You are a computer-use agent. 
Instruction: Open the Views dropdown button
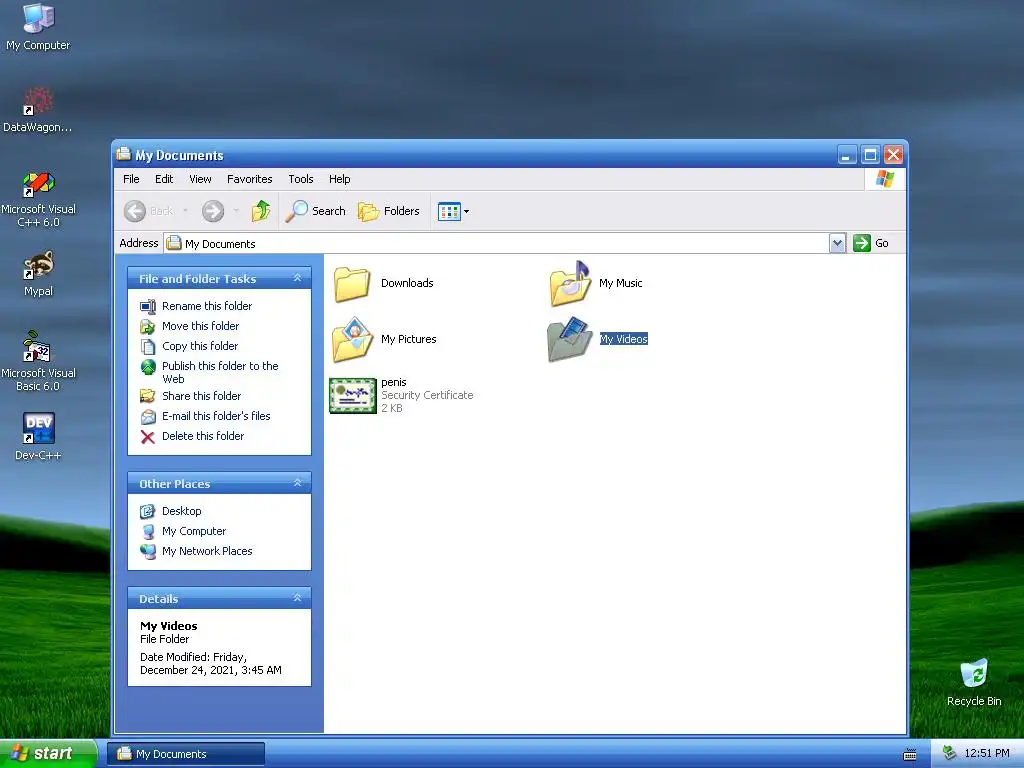tap(453, 211)
